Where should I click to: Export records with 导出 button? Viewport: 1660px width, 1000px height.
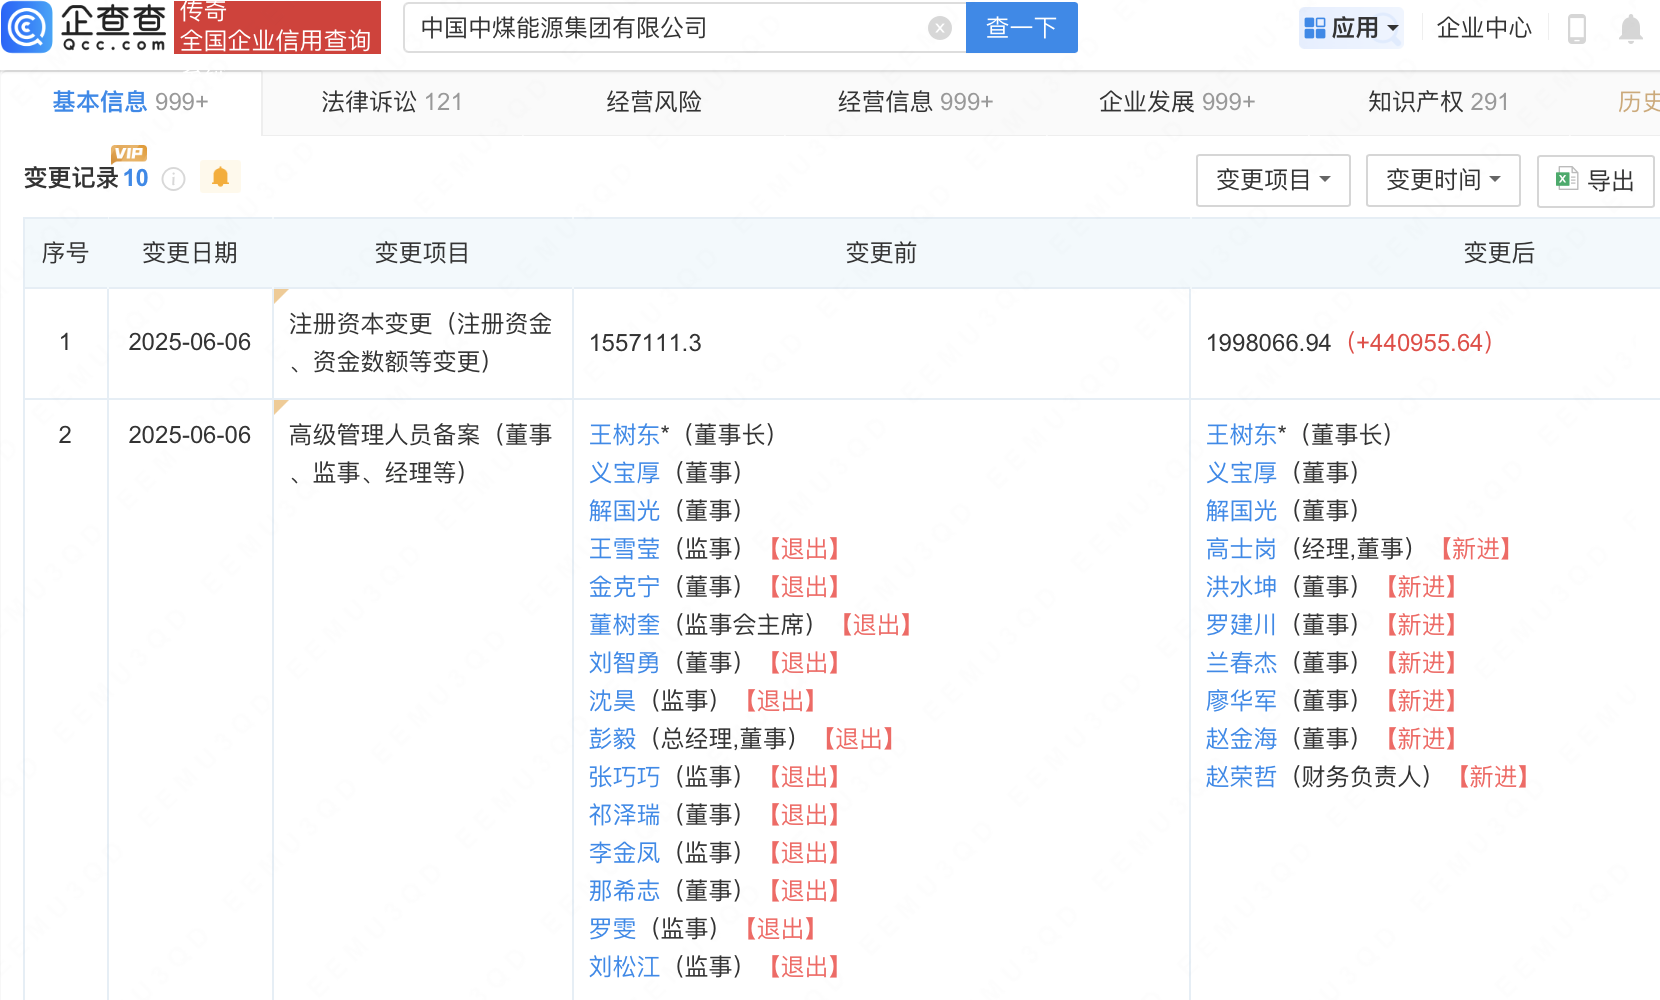pos(1595,180)
